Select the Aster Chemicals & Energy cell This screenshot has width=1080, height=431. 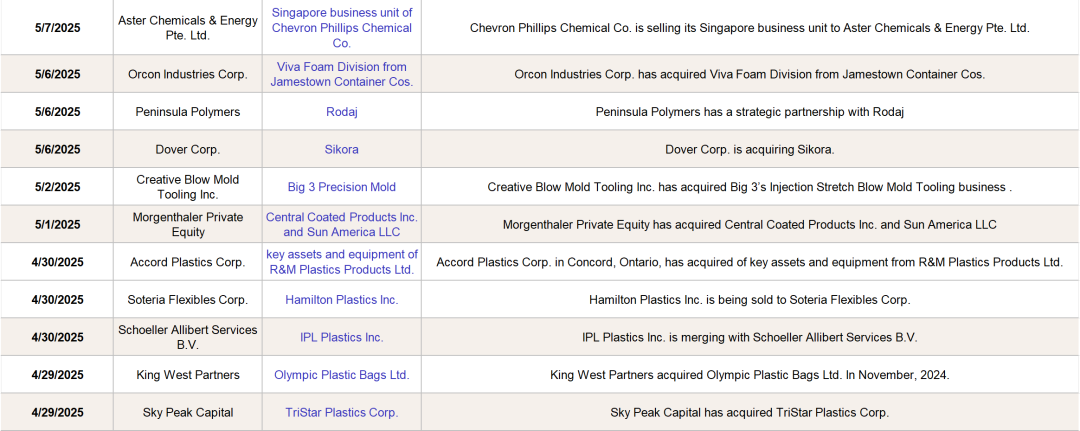click(187, 28)
